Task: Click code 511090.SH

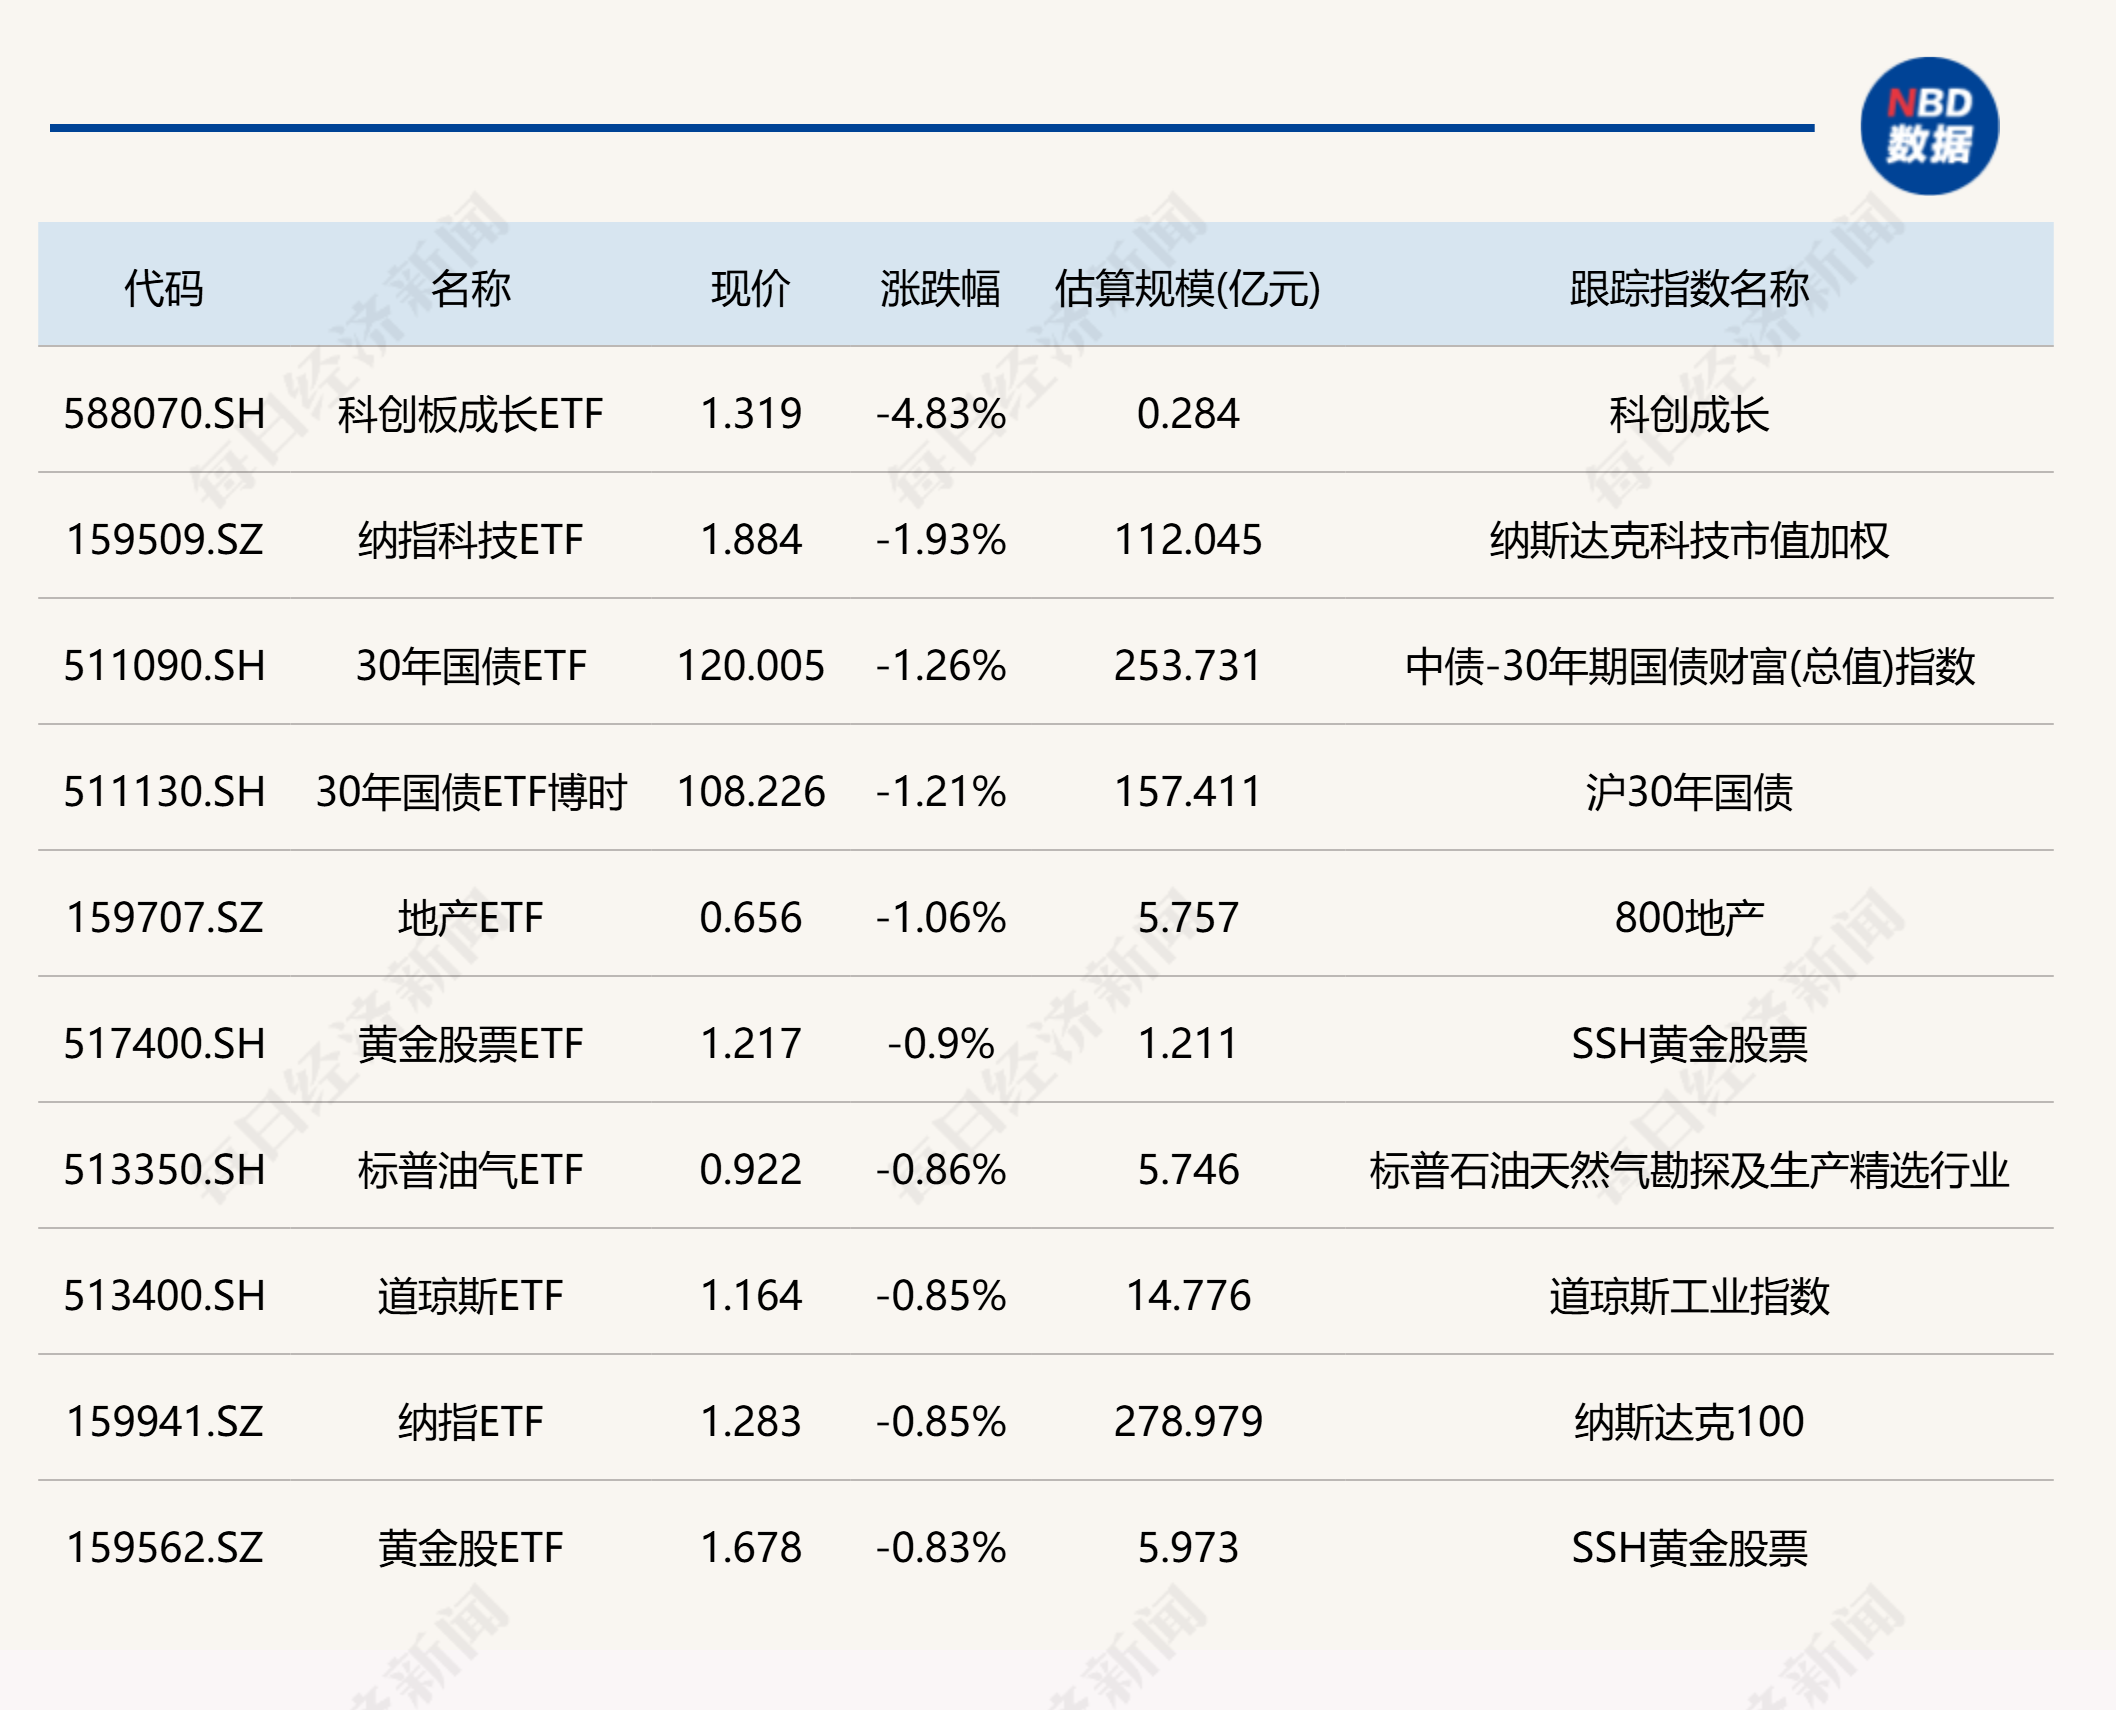Action: pyautogui.click(x=164, y=666)
